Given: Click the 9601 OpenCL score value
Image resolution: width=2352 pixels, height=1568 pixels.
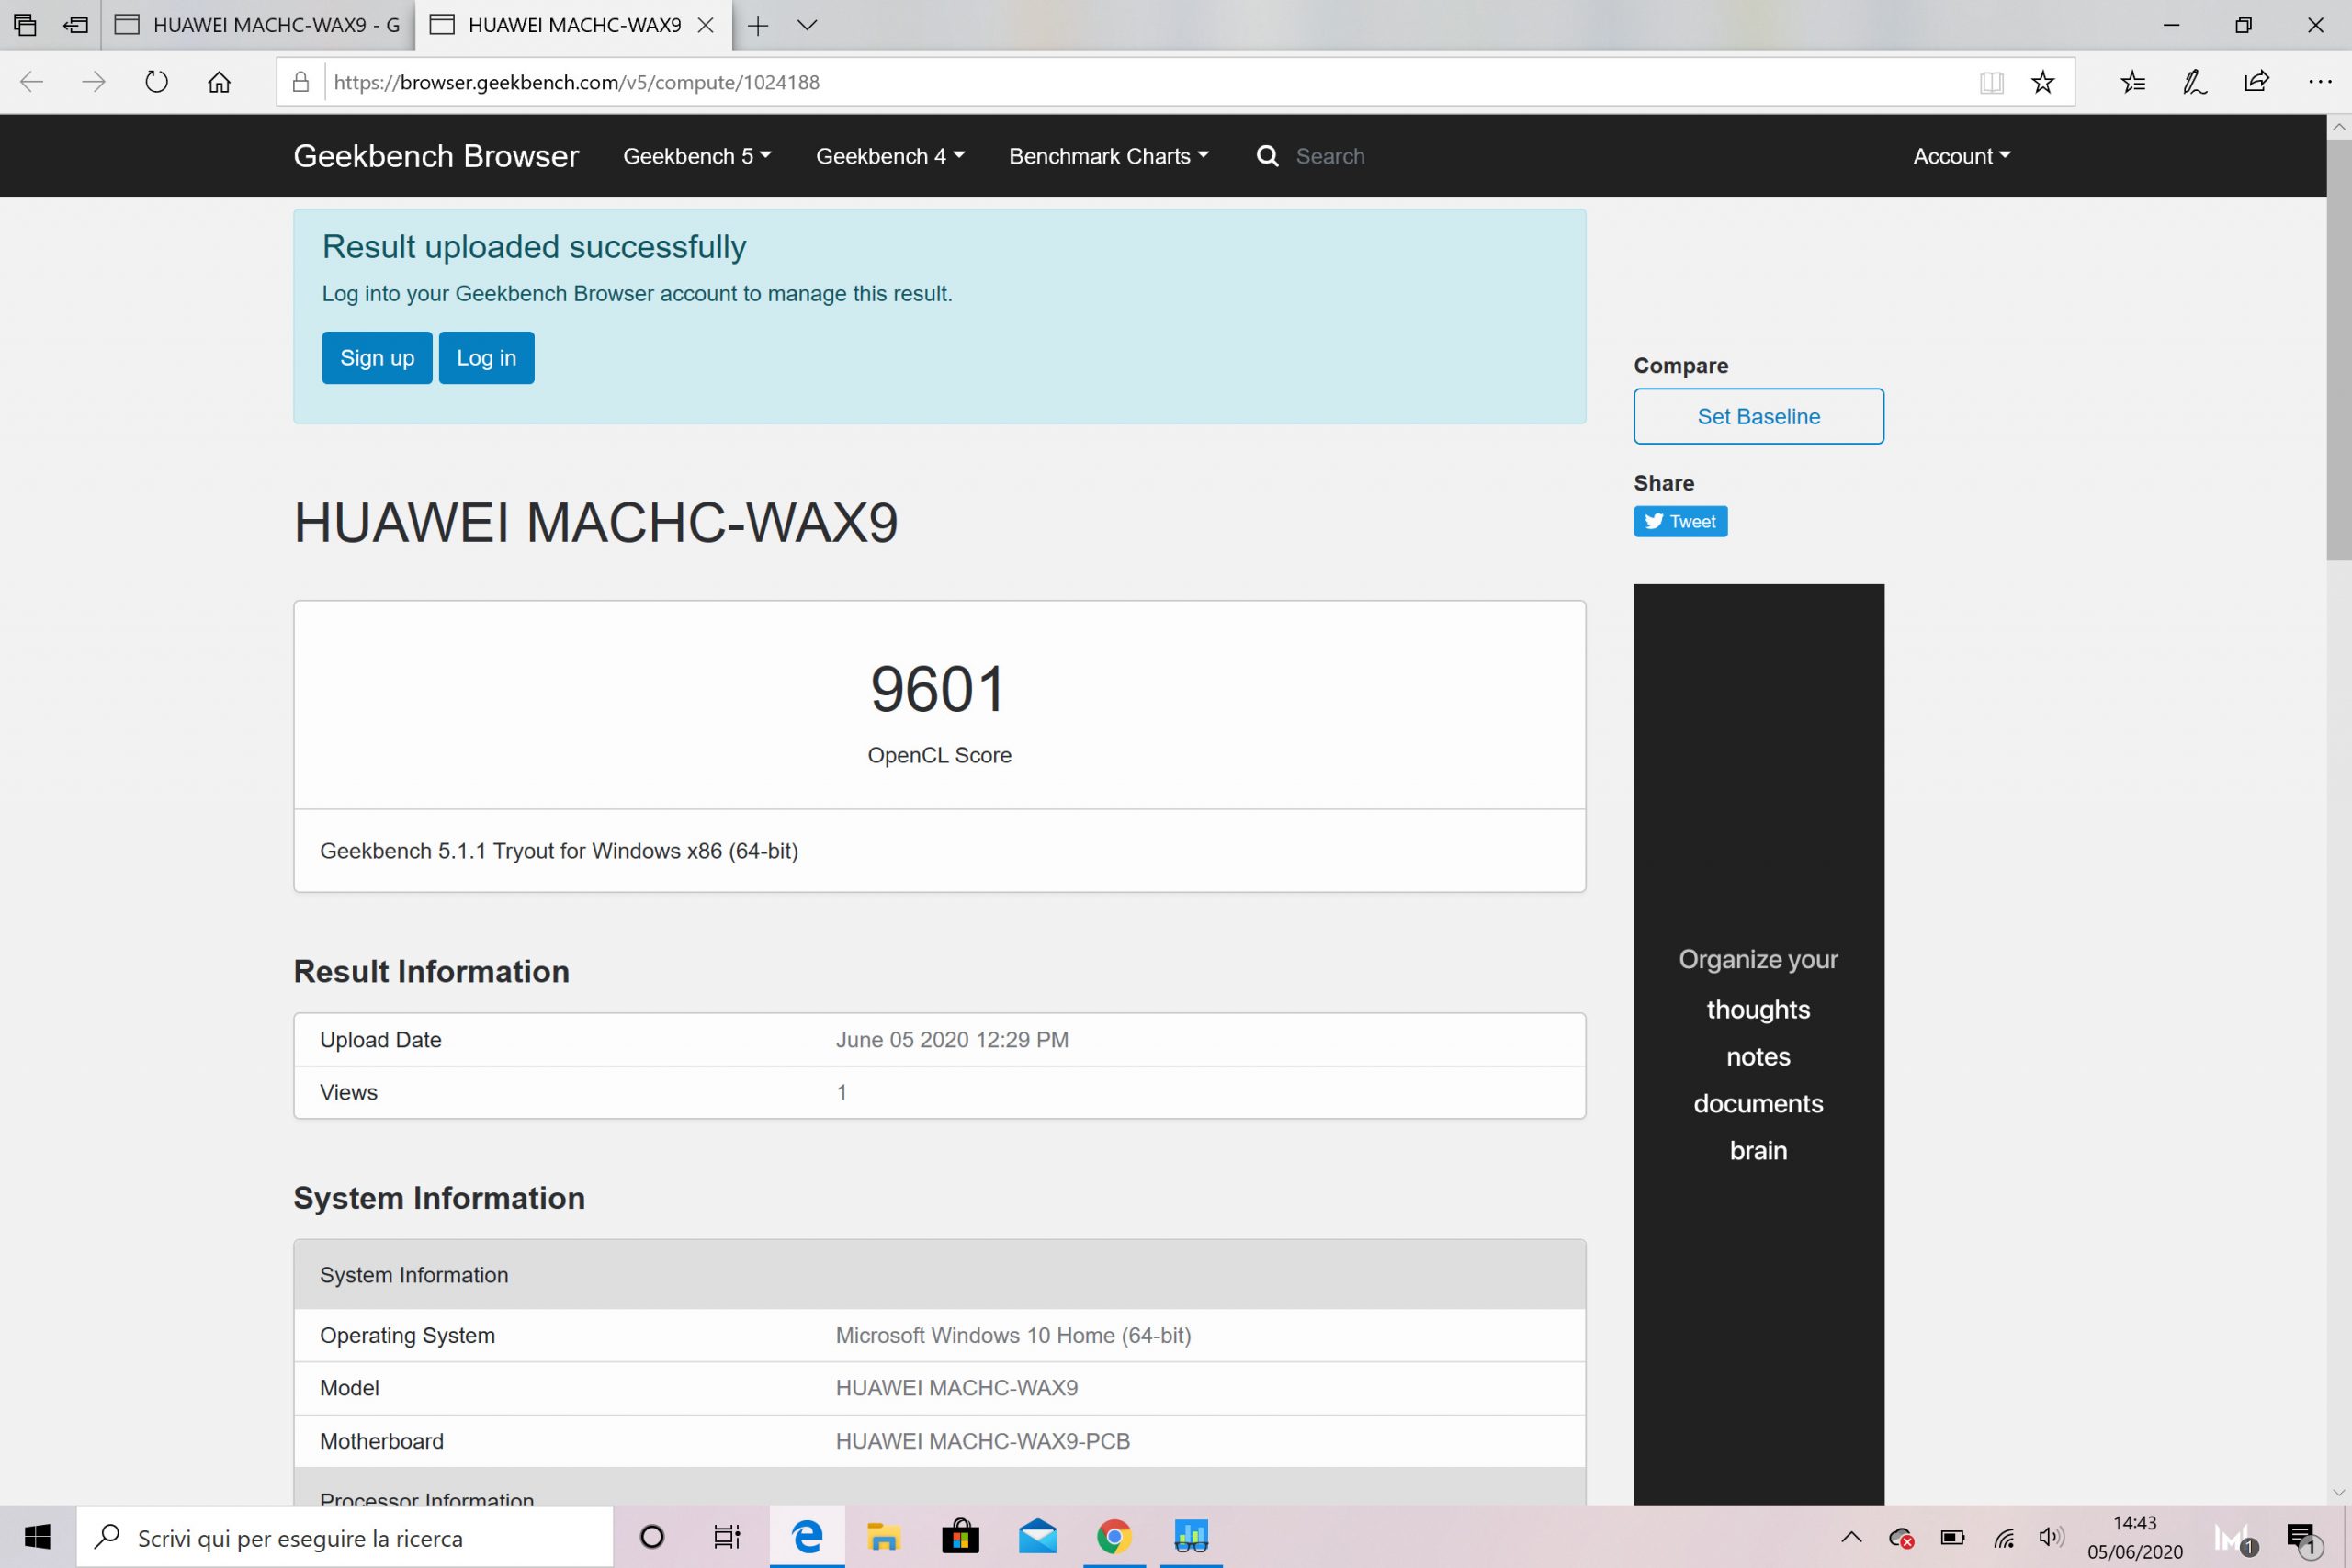Looking at the screenshot, I should [938, 690].
